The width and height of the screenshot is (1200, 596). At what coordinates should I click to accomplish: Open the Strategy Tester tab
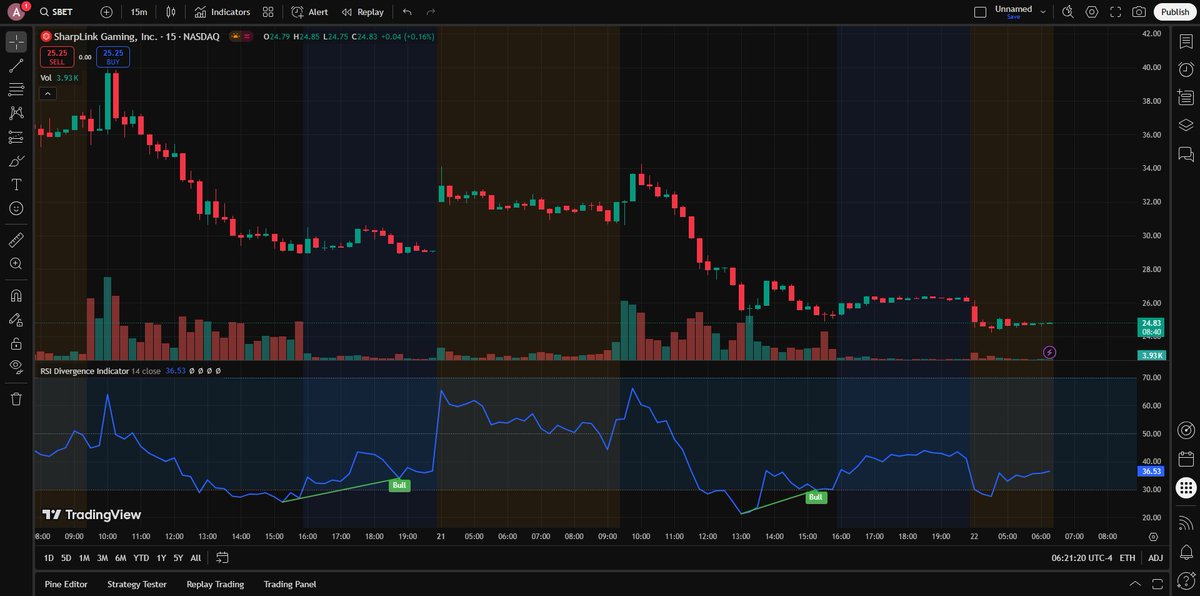[137, 584]
